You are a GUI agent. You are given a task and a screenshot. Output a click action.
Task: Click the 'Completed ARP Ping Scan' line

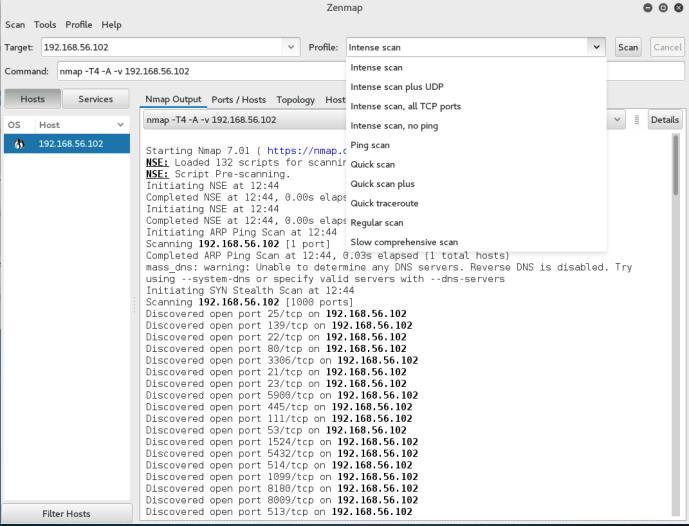click(327, 255)
